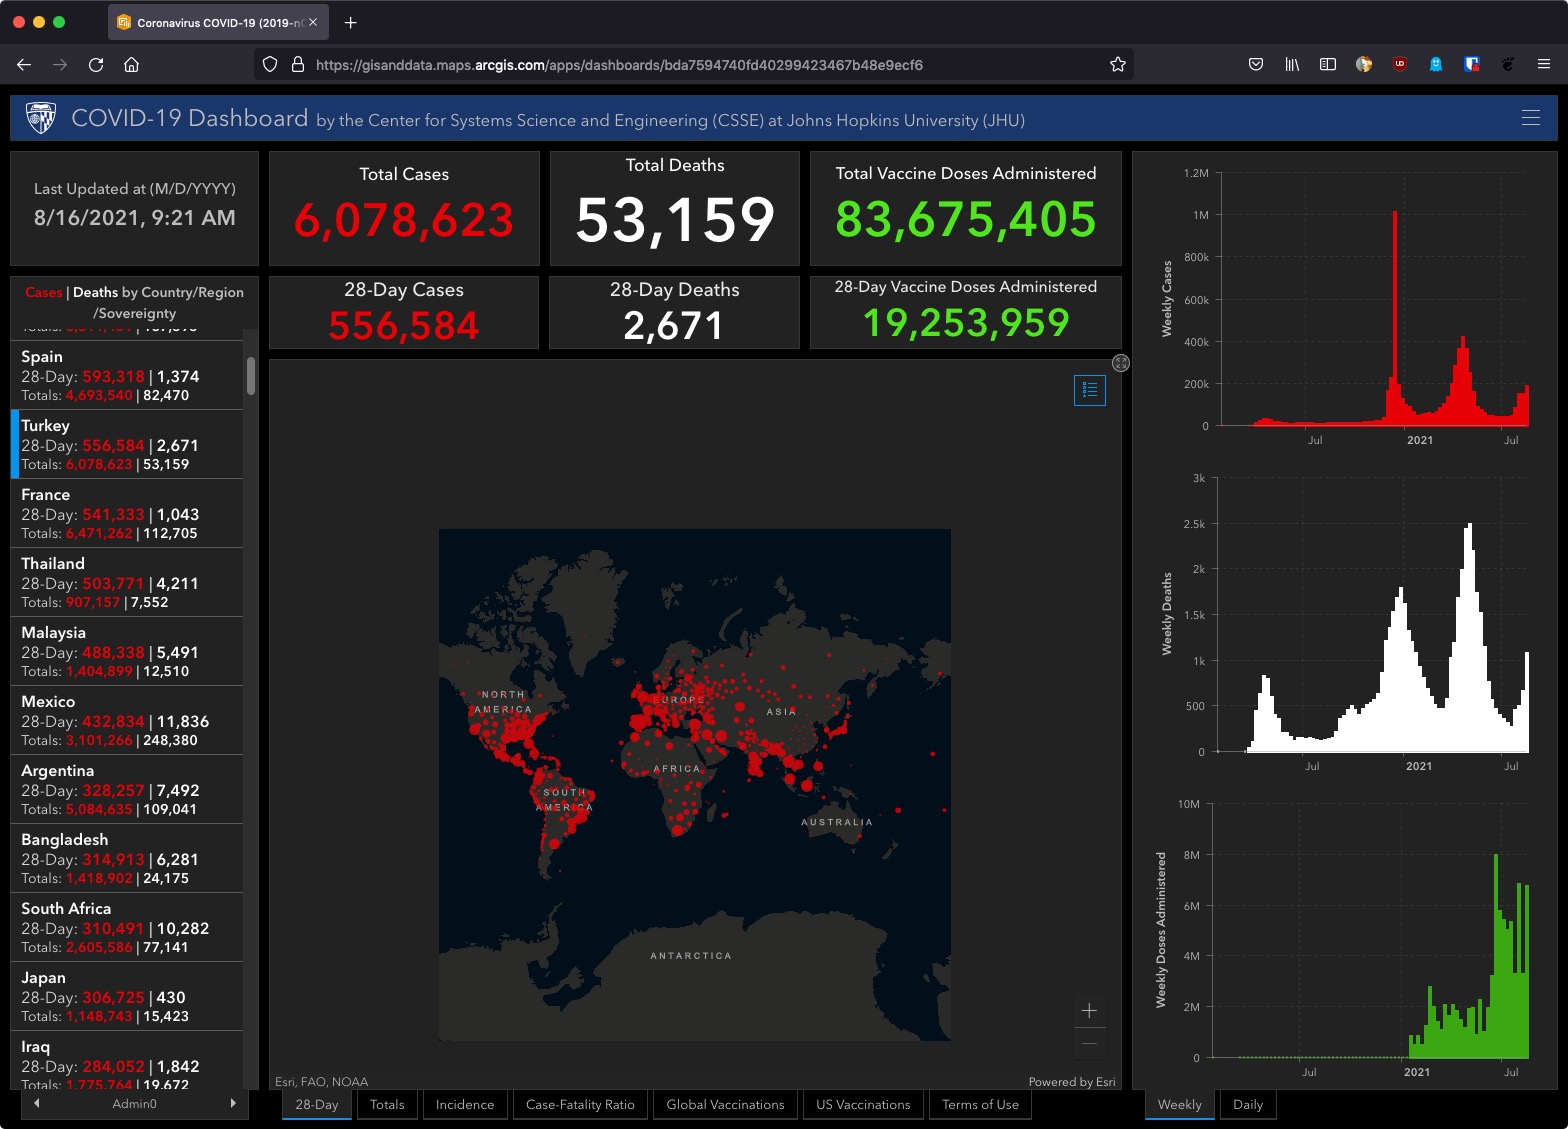Switch to the Totals map tab
Screen dimensions: 1568x1129
pos(387,1105)
